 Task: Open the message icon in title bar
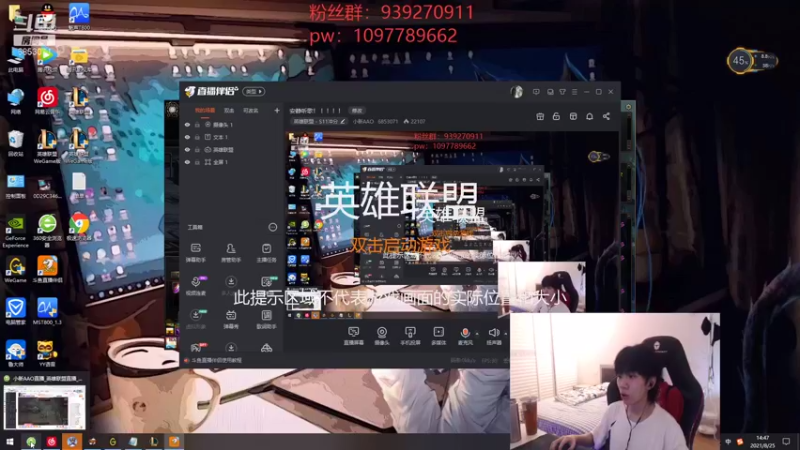536,92
